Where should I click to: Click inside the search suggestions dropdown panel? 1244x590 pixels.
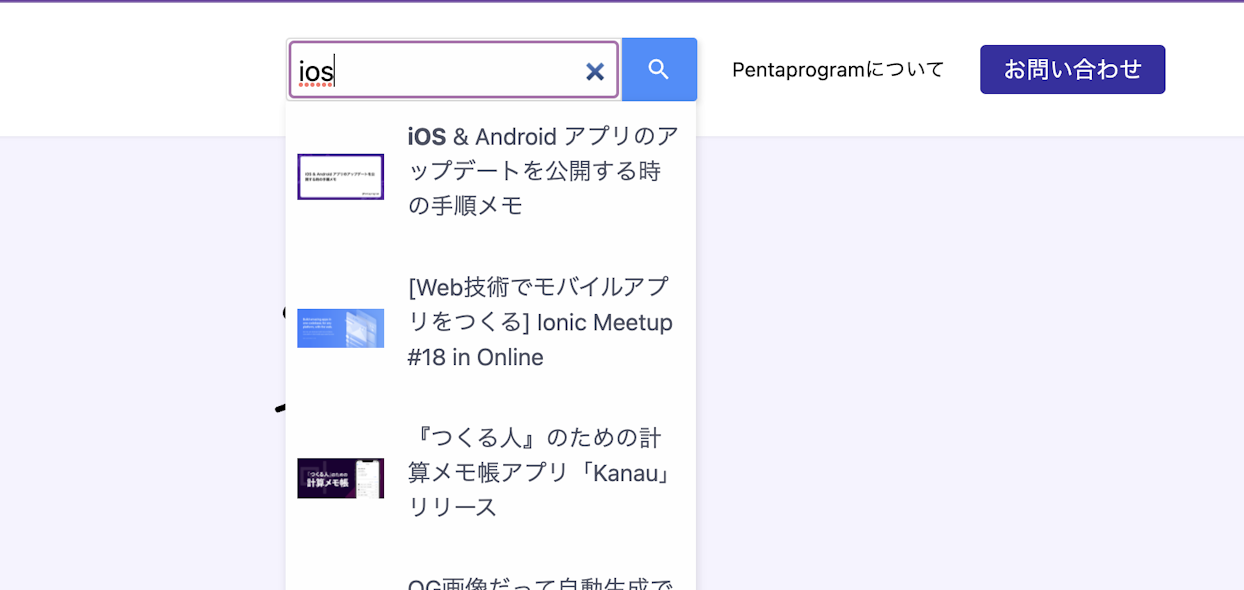(490, 350)
